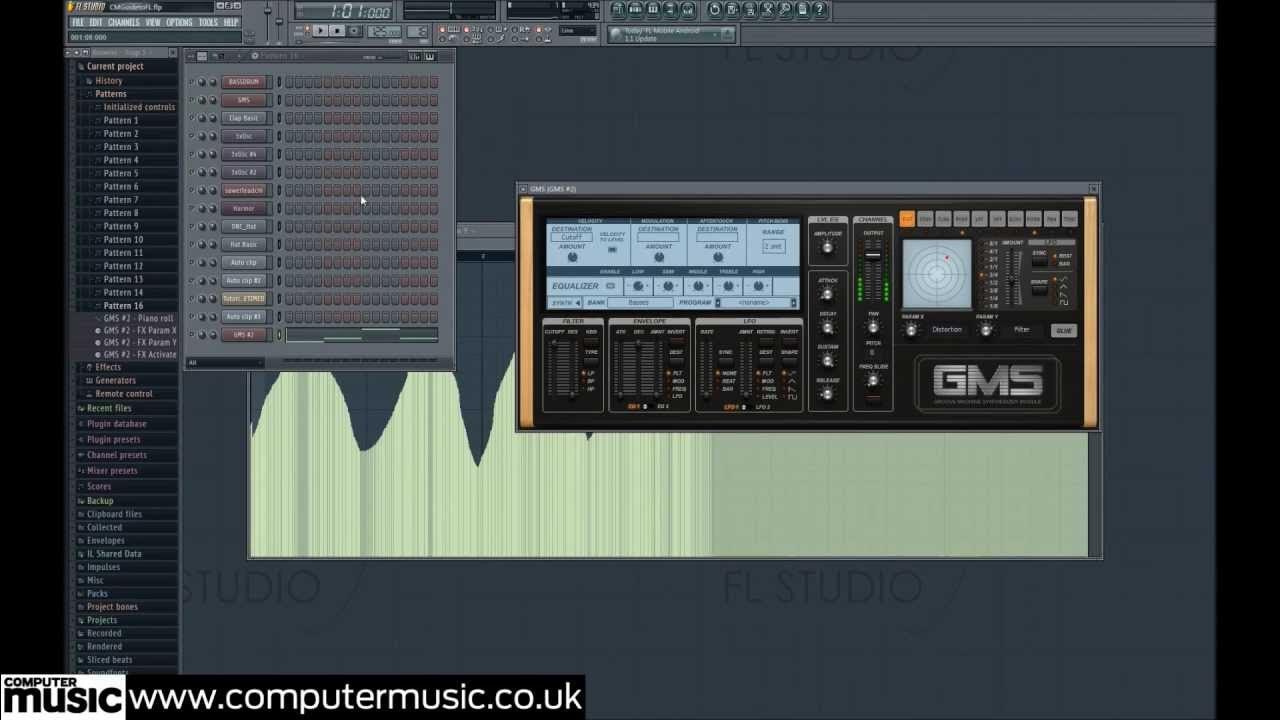
Task: Open the Mixer view icon
Action: tap(688, 9)
